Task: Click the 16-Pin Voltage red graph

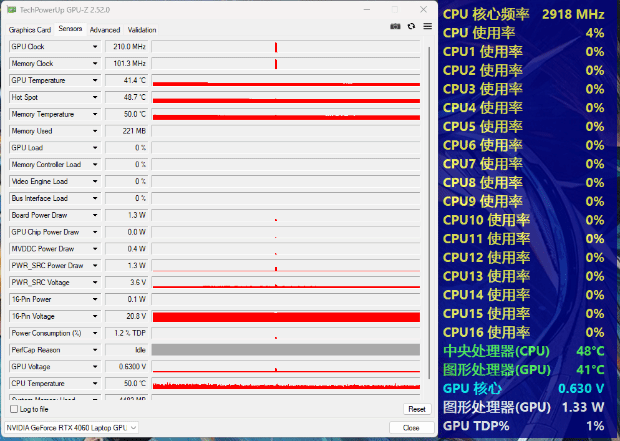Action: click(x=286, y=316)
